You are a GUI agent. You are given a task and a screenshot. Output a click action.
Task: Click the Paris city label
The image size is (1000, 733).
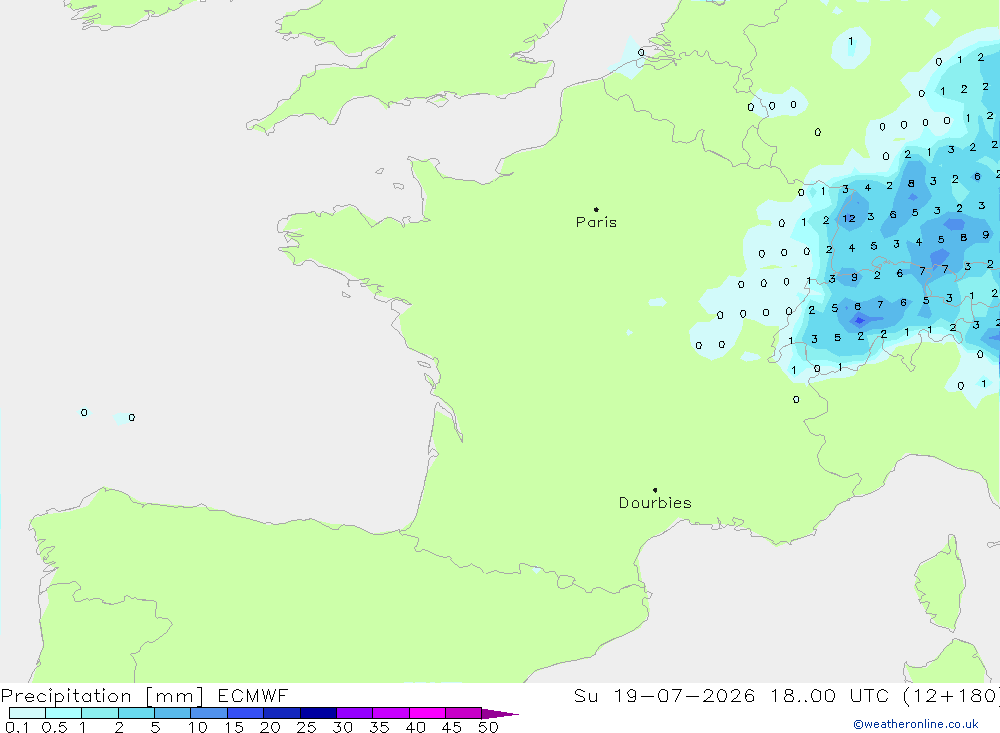(596, 222)
